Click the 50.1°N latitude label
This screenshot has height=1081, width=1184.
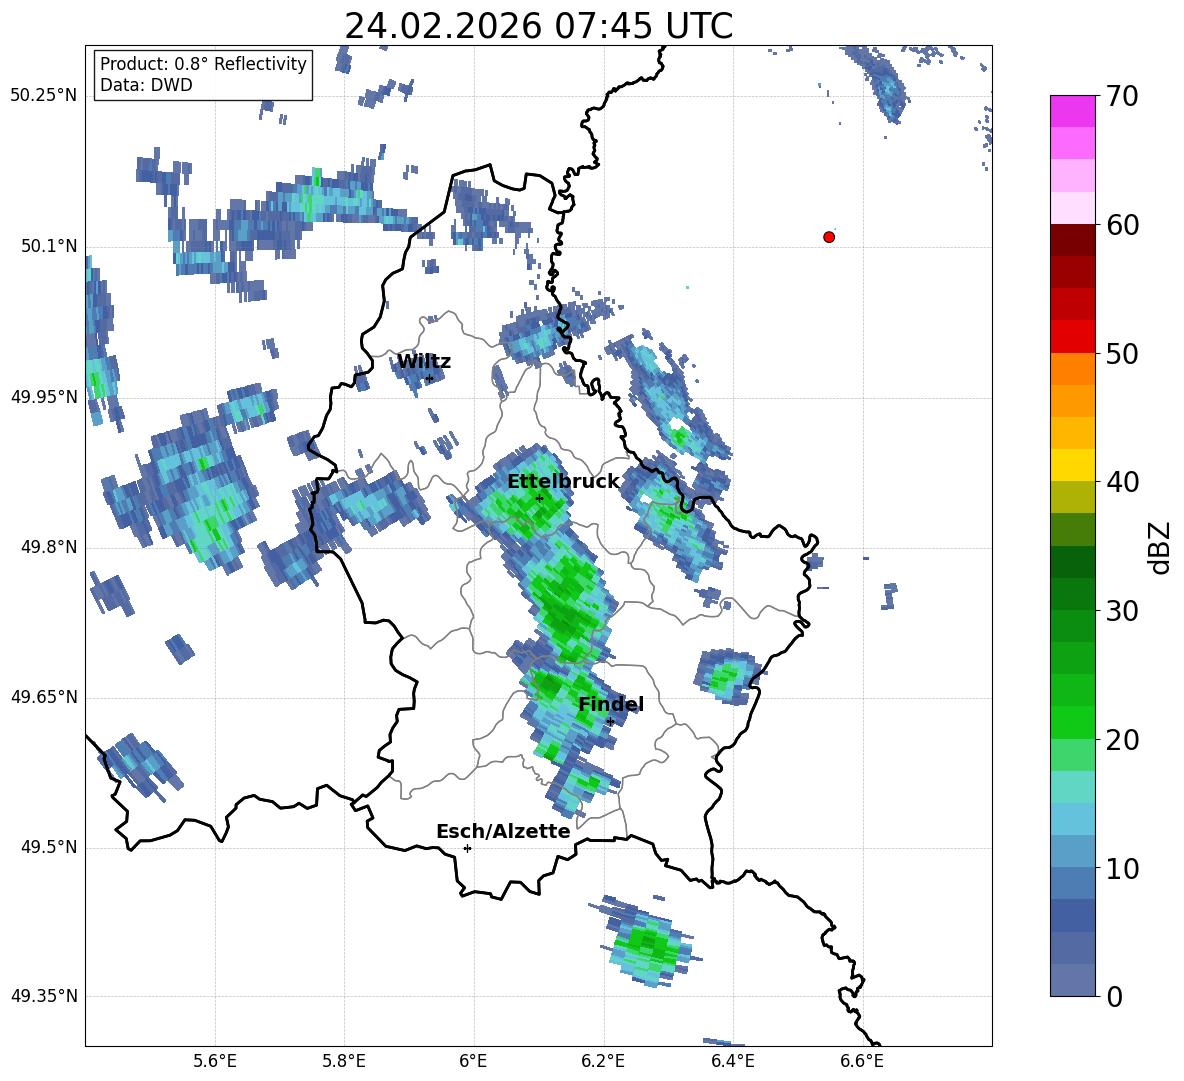[49, 246]
